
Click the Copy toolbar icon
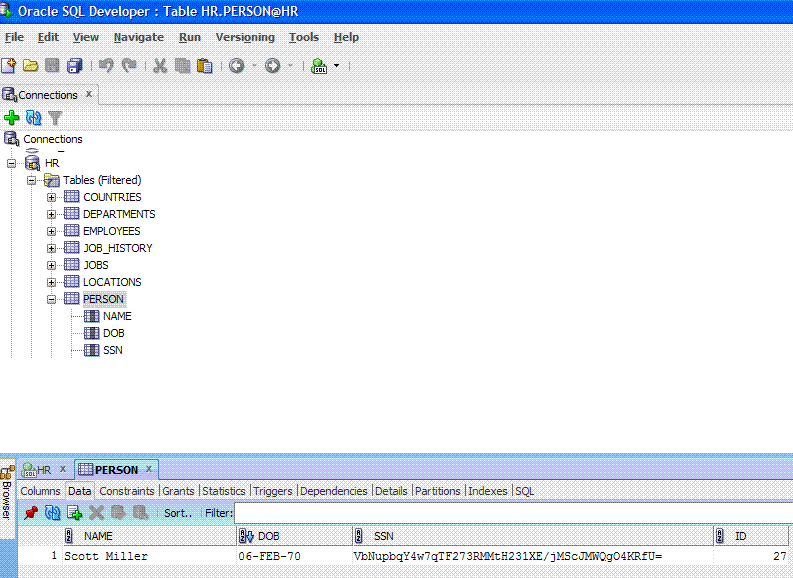tap(182, 66)
